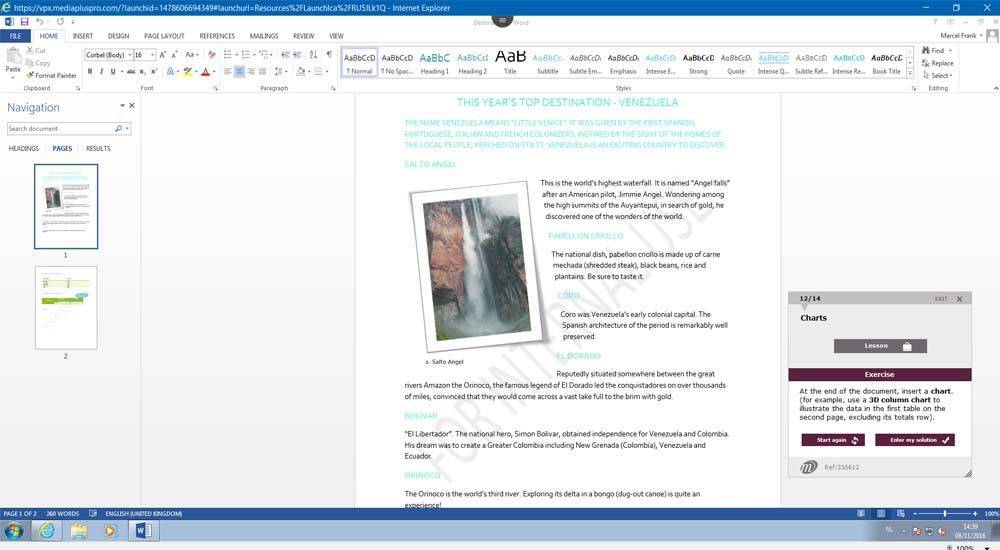This screenshot has width=1000, height=550.
Task: Expand the font size dropdown
Action: 152,55
